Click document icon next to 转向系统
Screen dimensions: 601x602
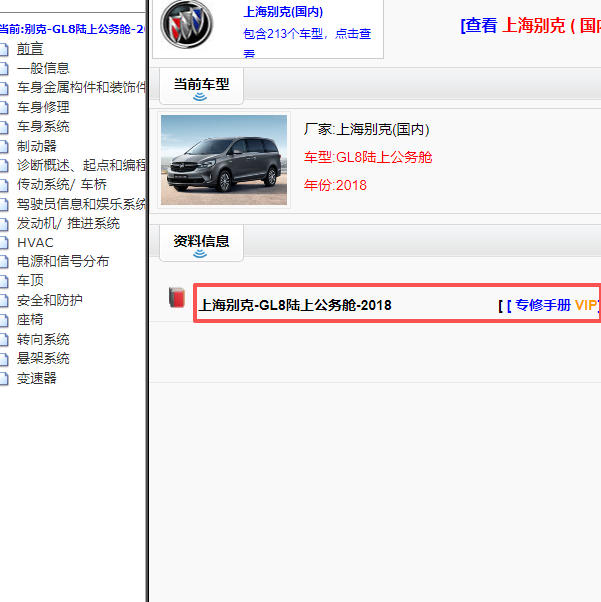[4, 340]
